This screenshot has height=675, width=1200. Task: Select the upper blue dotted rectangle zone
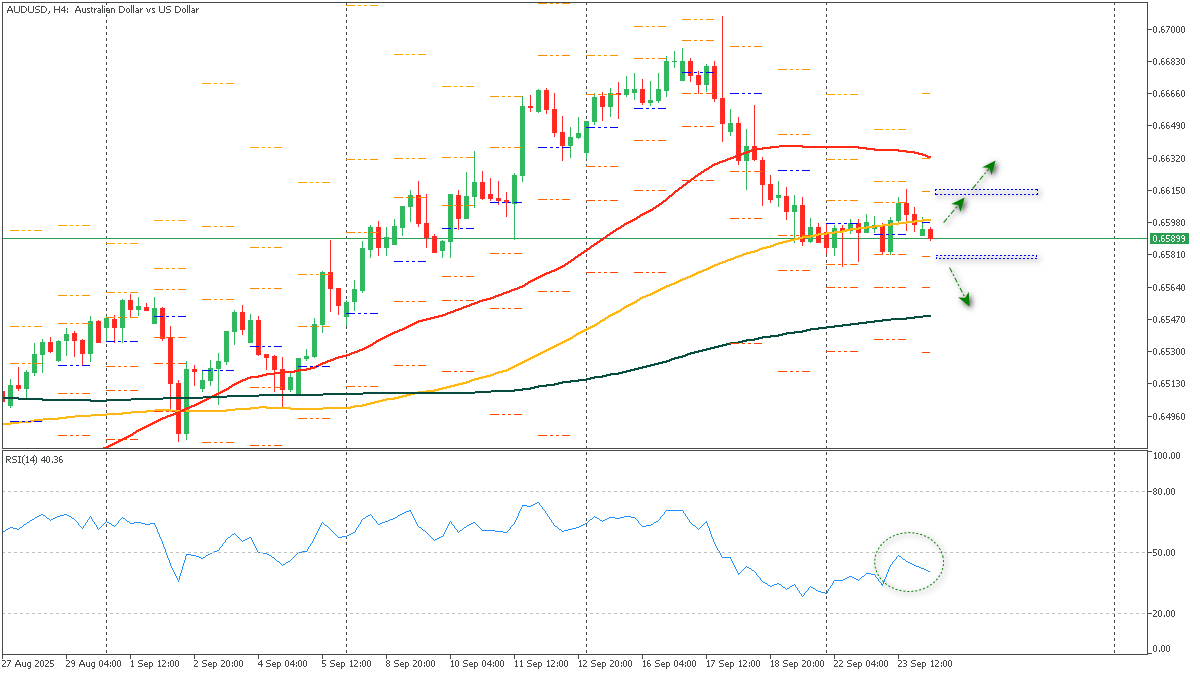click(985, 191)
